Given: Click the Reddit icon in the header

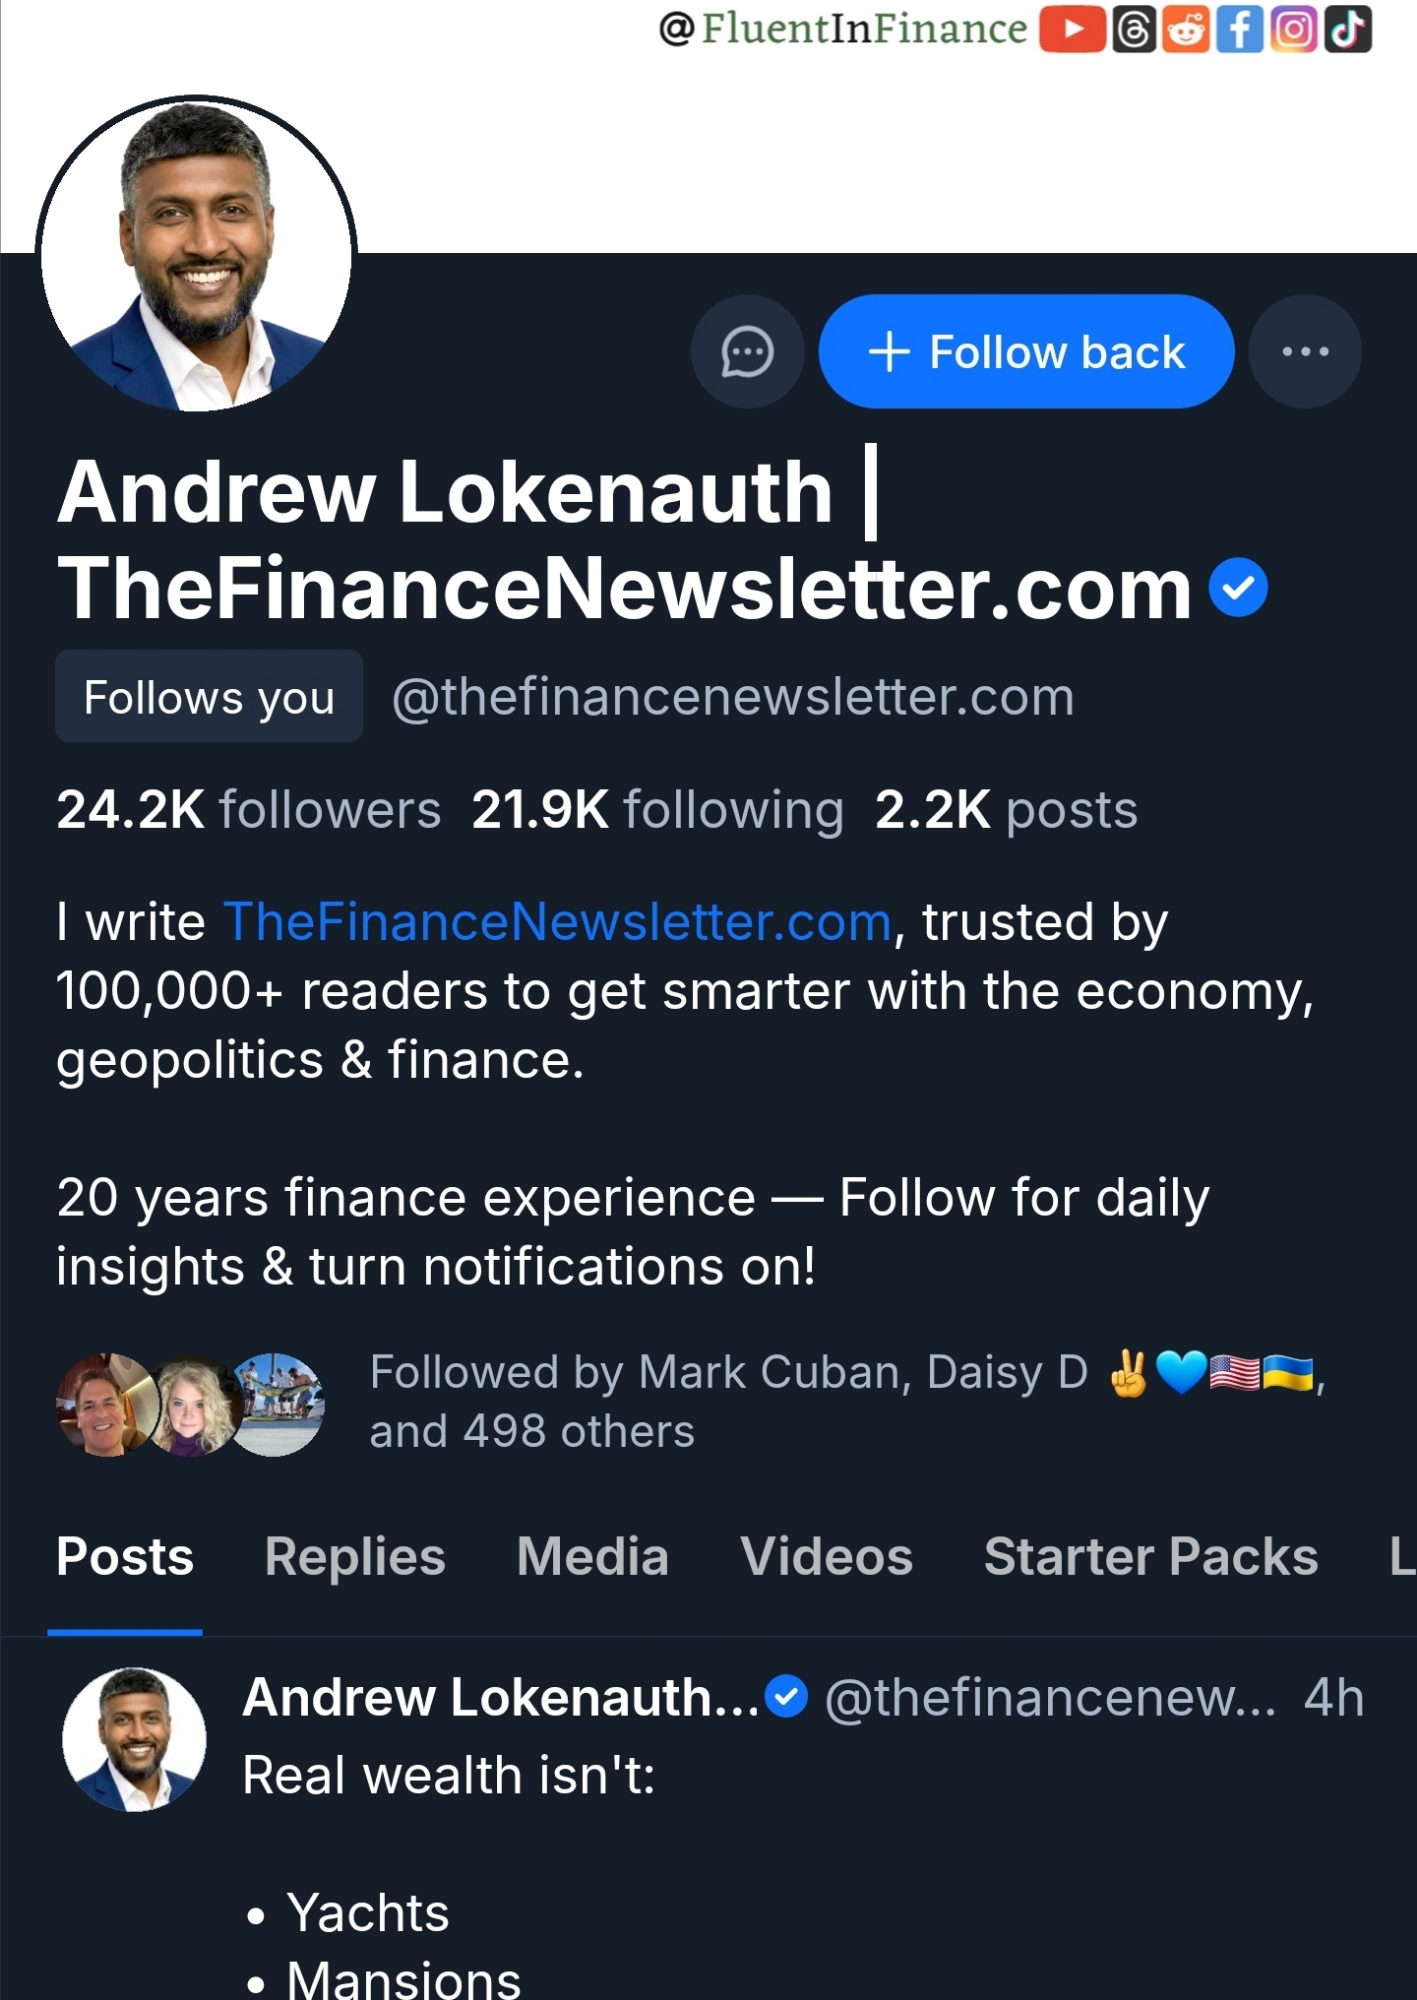Looking at the screenshot, I should tap(1186, 29).
